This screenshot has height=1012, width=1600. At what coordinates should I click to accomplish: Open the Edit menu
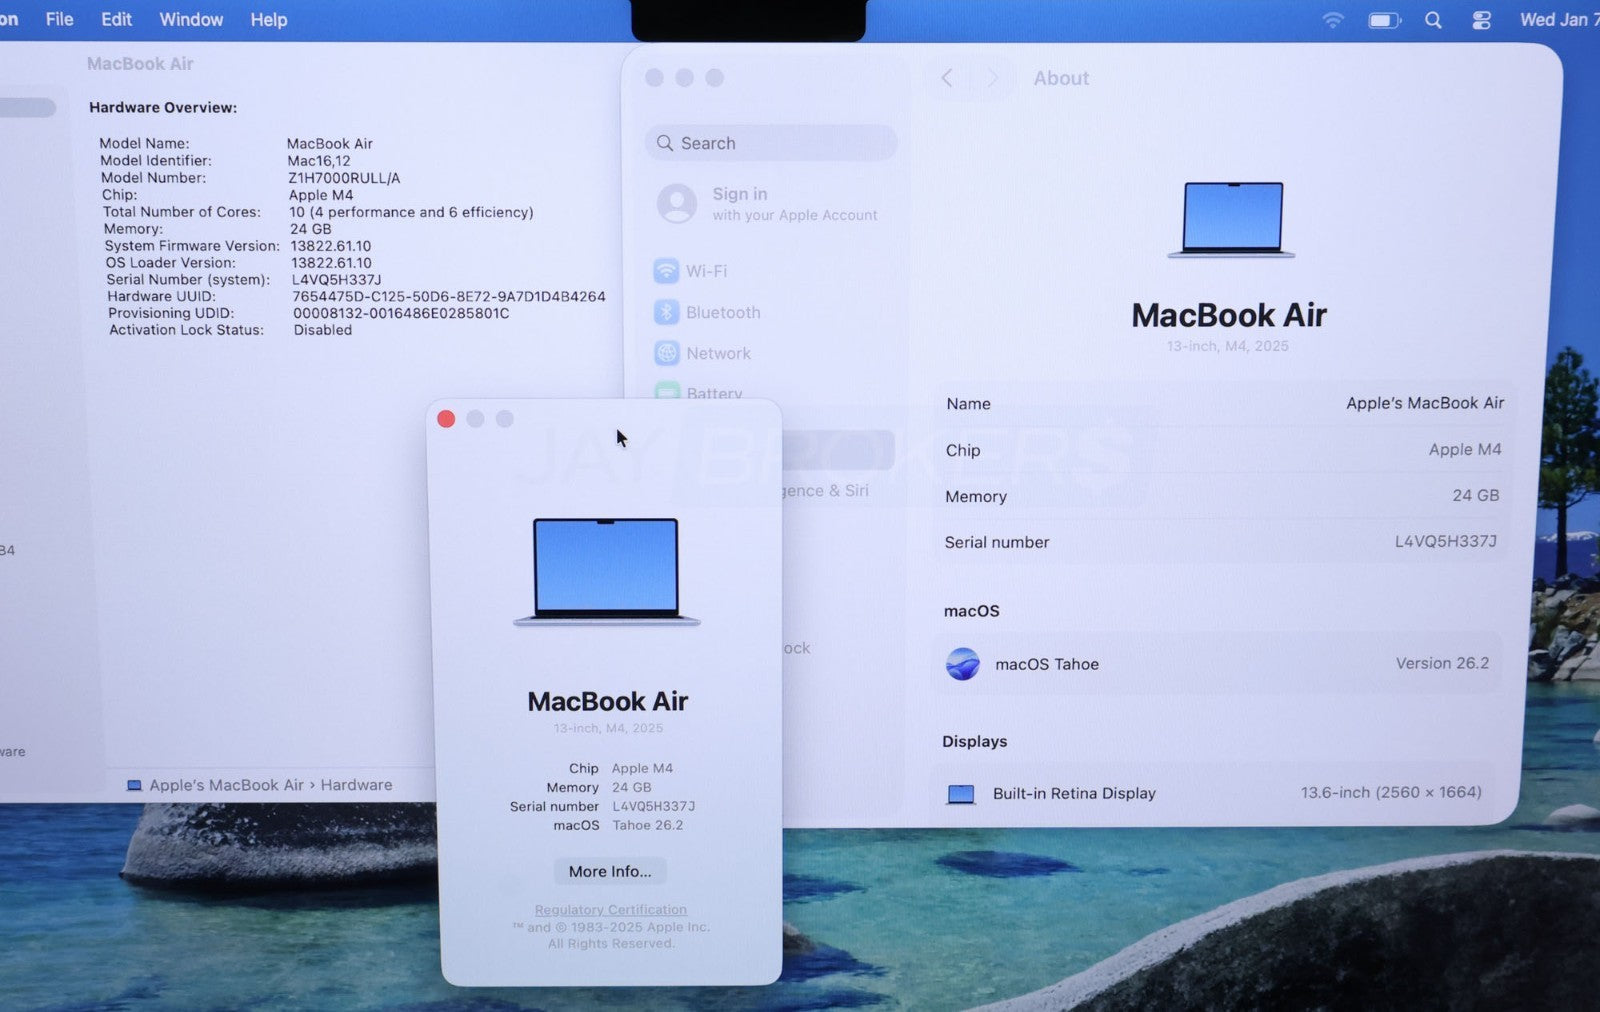point(116,19)
